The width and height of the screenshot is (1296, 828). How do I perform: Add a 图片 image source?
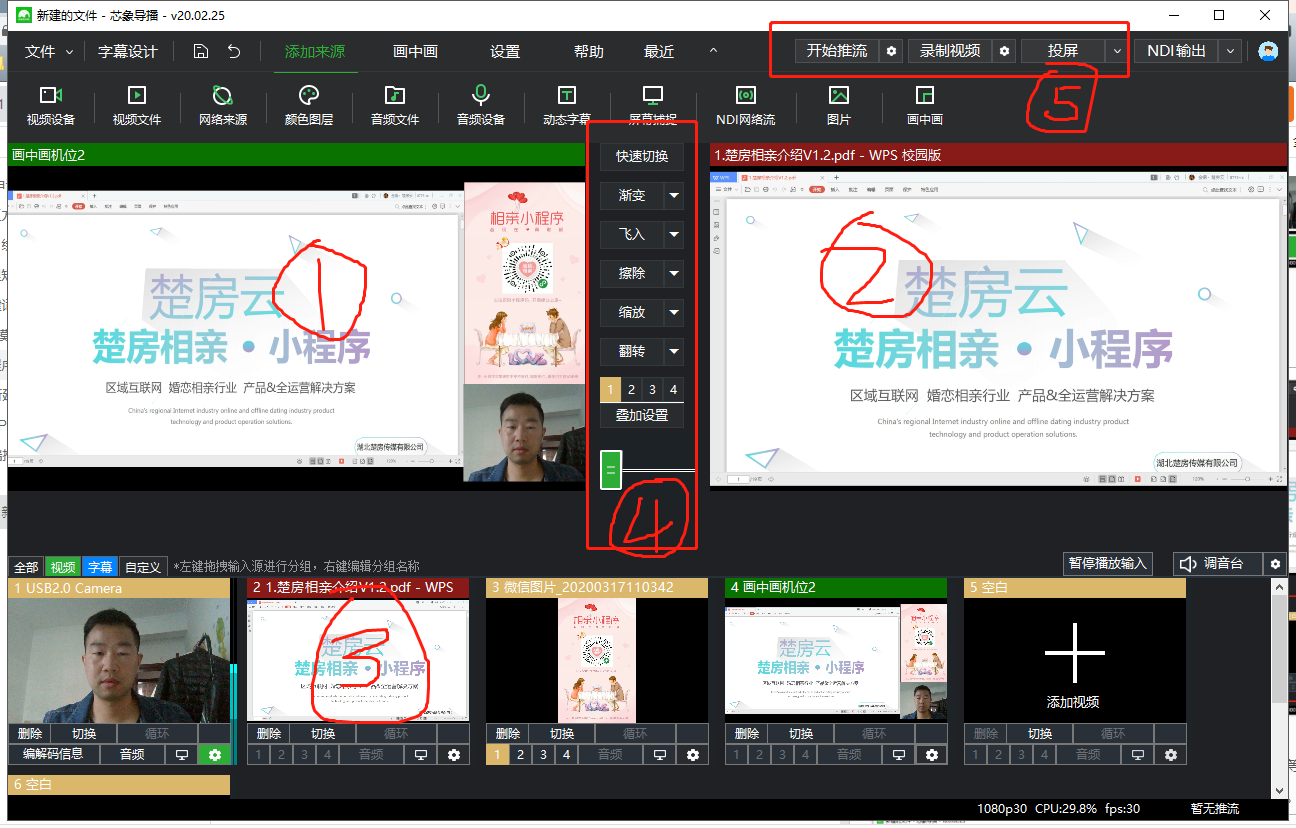(x=839, y=105)
